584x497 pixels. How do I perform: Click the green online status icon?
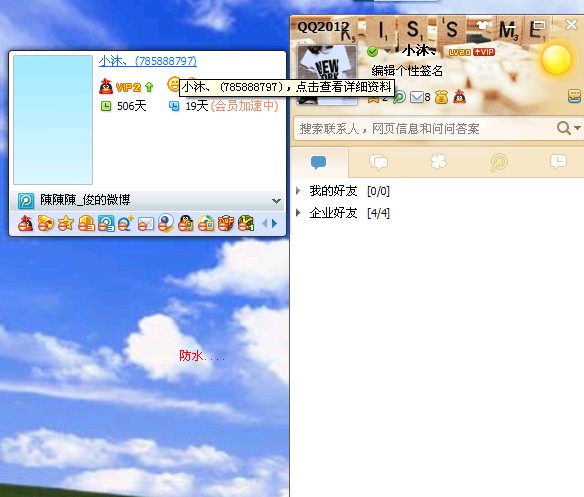(372, 51)
